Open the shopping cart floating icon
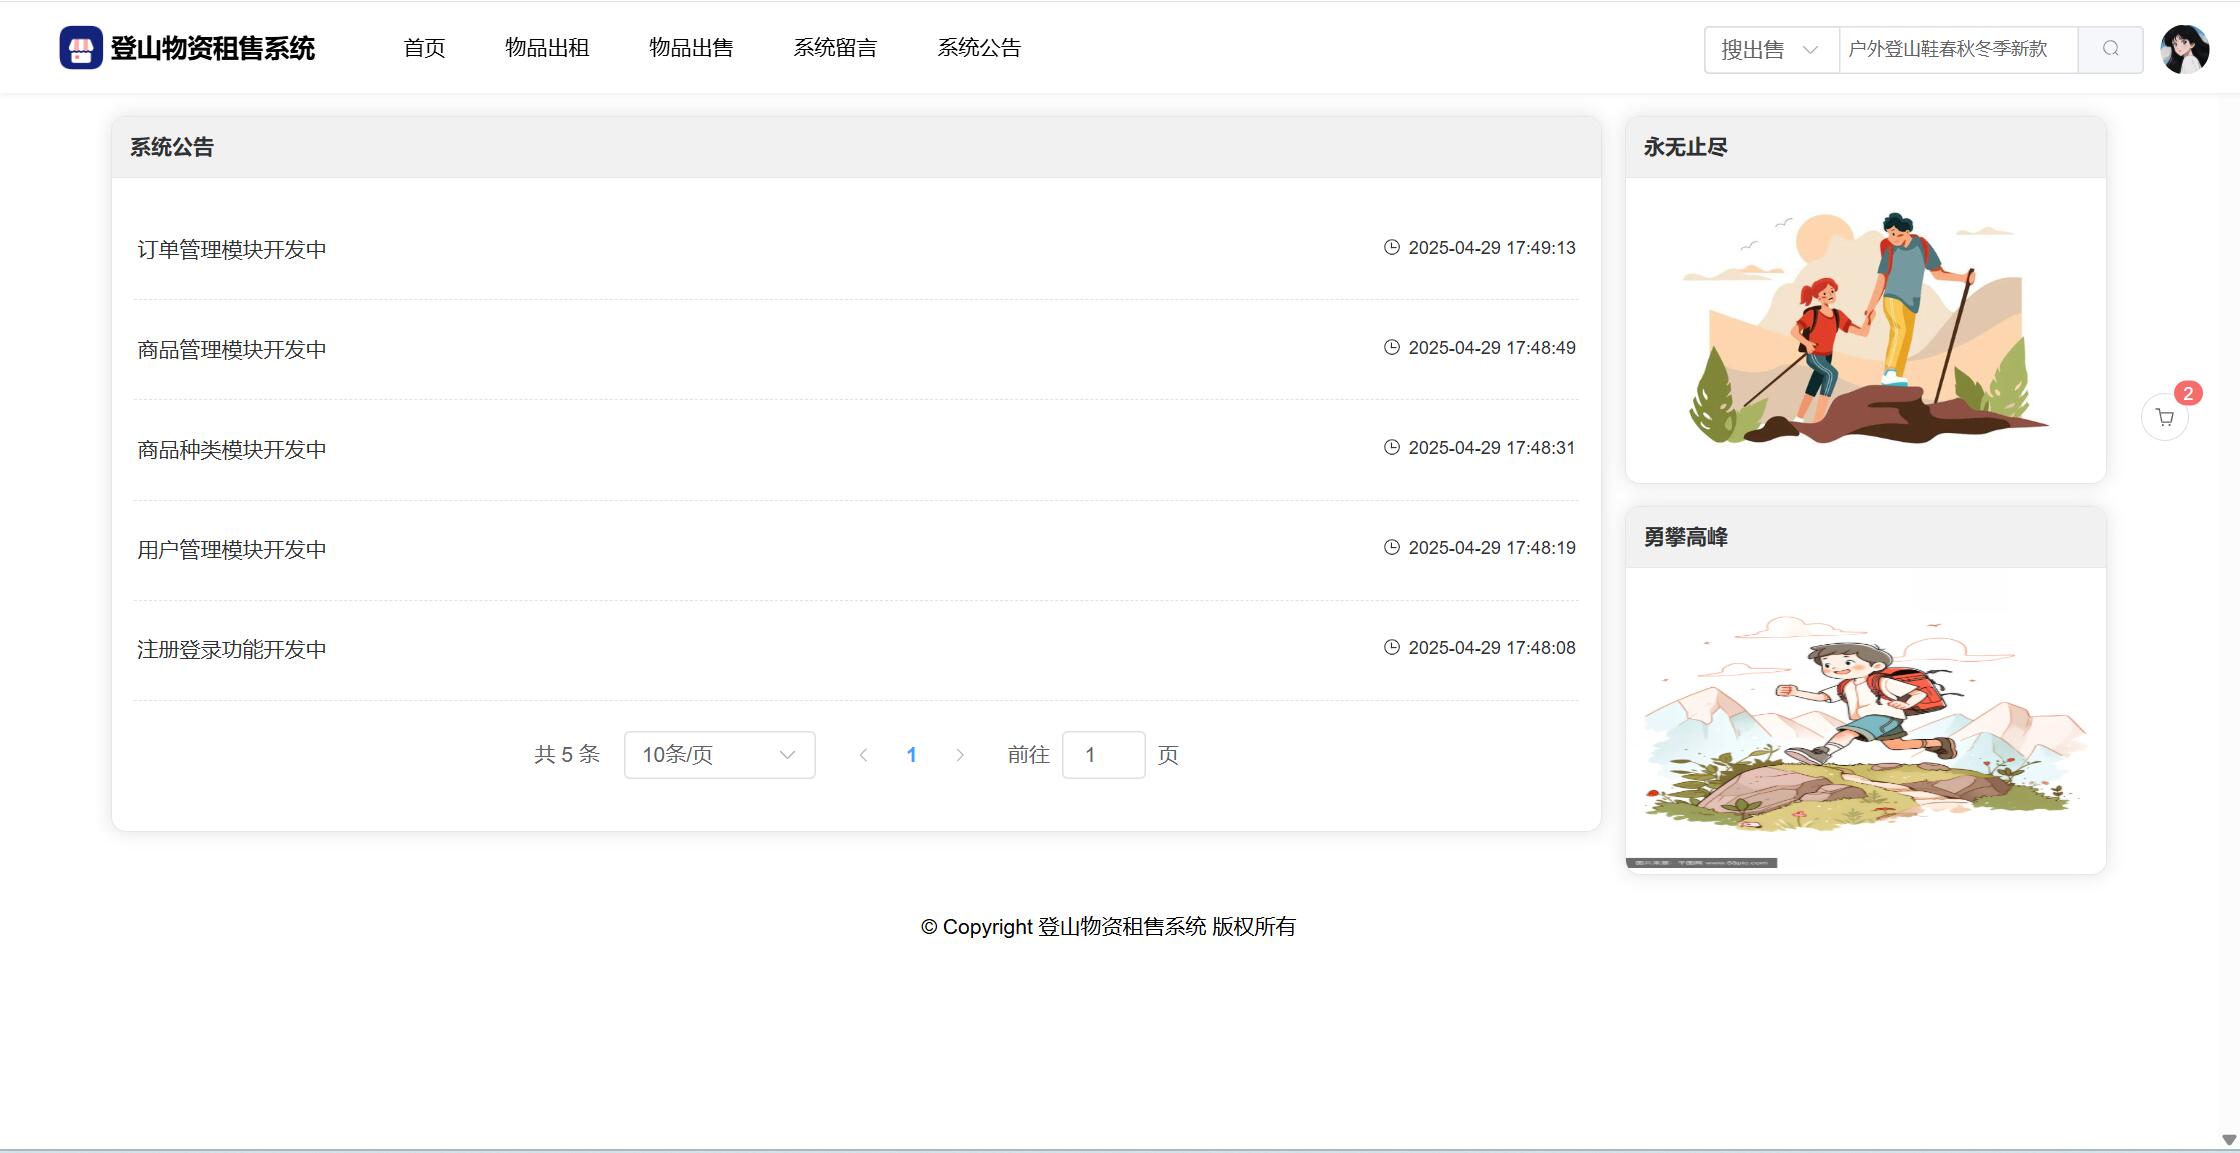The height and width of the screenshot is (1153, 2240). tap(2165, 418)
